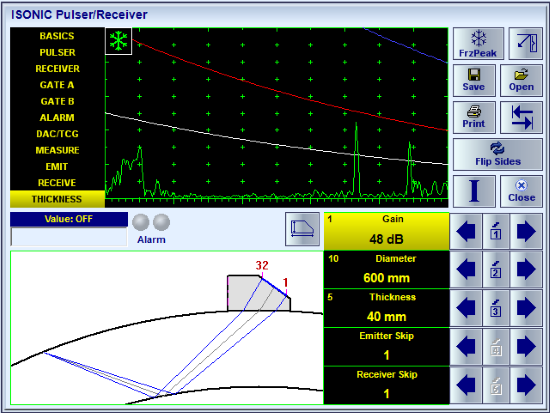Viewport: 550px width, 413px height.
Task: Select the Emitter Skip parameter
Action: coord(386,347)
